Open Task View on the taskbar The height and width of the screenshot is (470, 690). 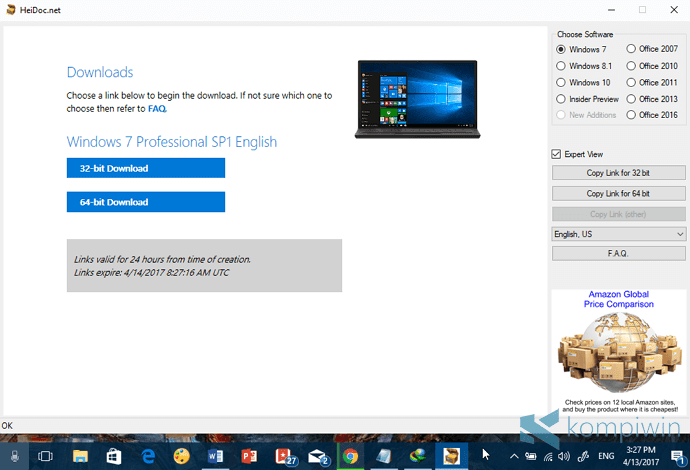coord(45,456)
